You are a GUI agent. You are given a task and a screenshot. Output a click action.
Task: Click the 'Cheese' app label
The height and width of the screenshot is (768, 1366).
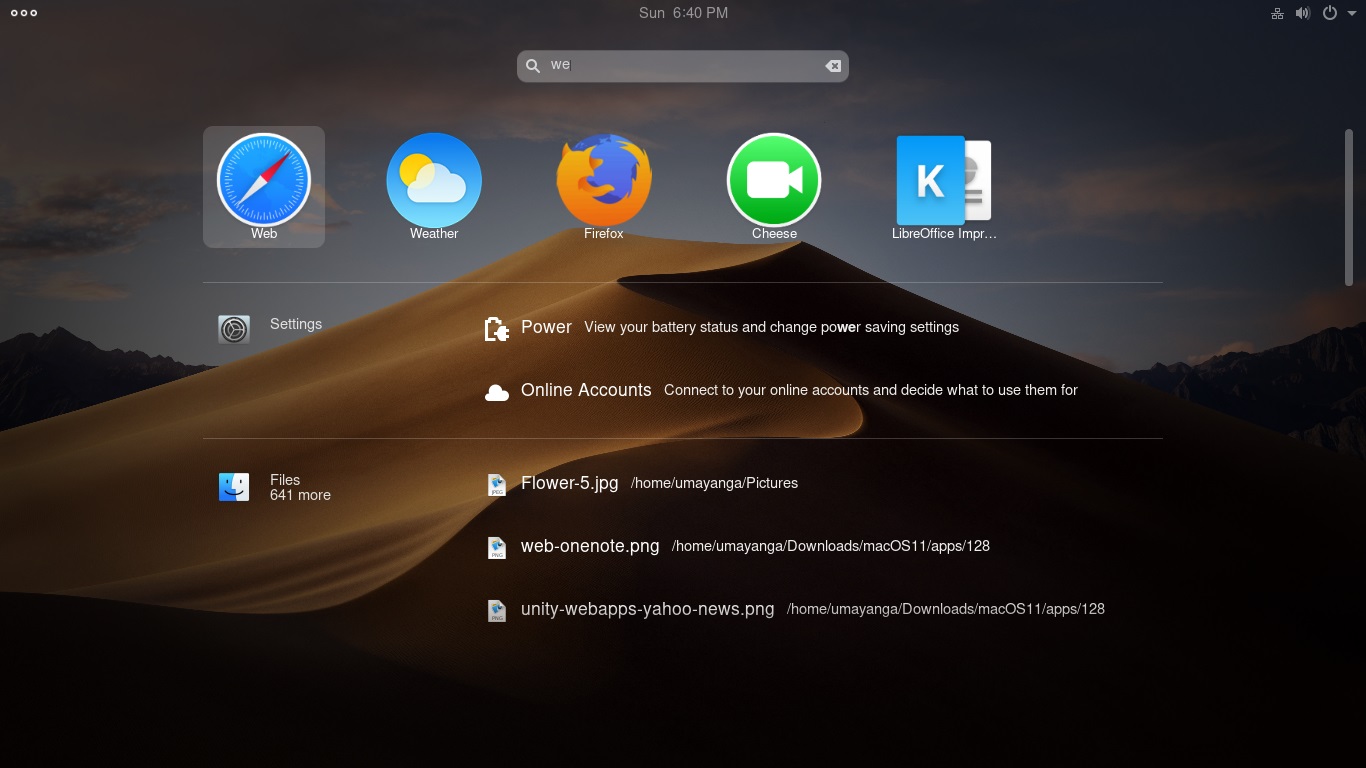[x=774, y=233]
